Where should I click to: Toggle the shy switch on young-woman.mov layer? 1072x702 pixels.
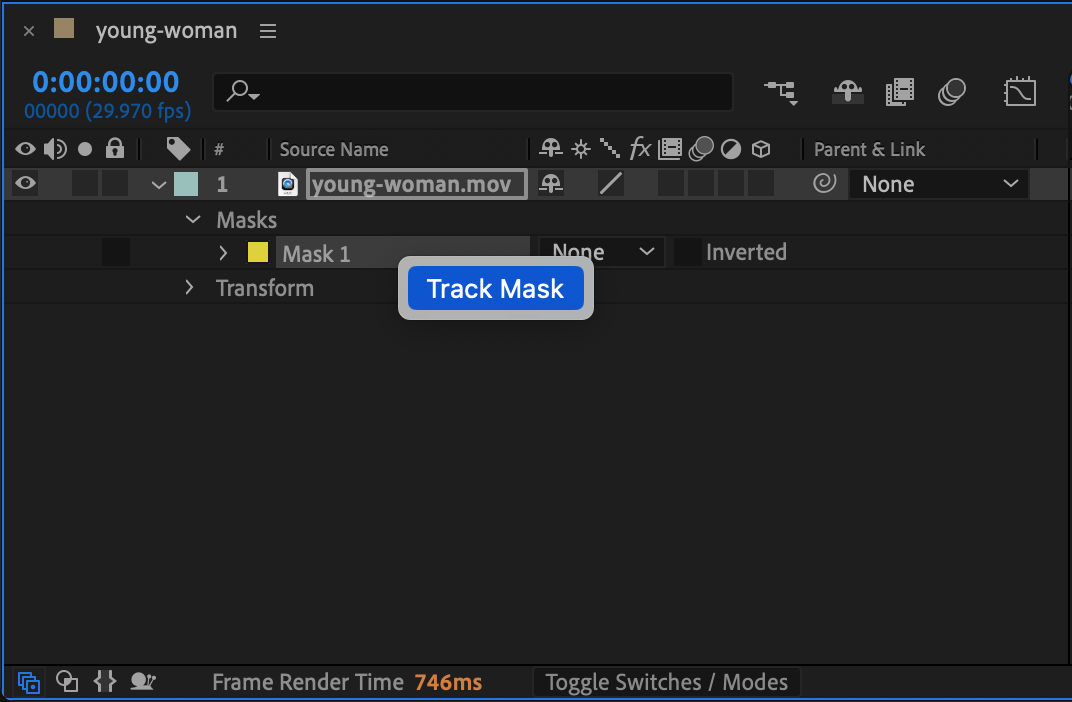pyautogui.click(x=551, y=183)
